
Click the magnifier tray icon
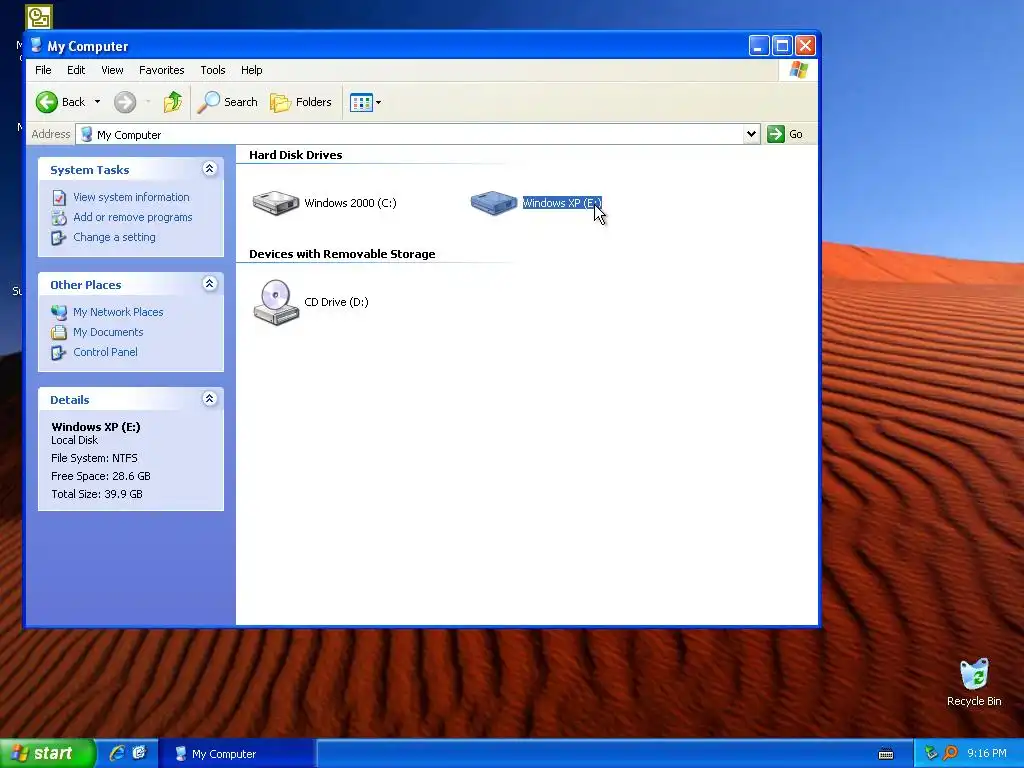(x=950, y=754)
